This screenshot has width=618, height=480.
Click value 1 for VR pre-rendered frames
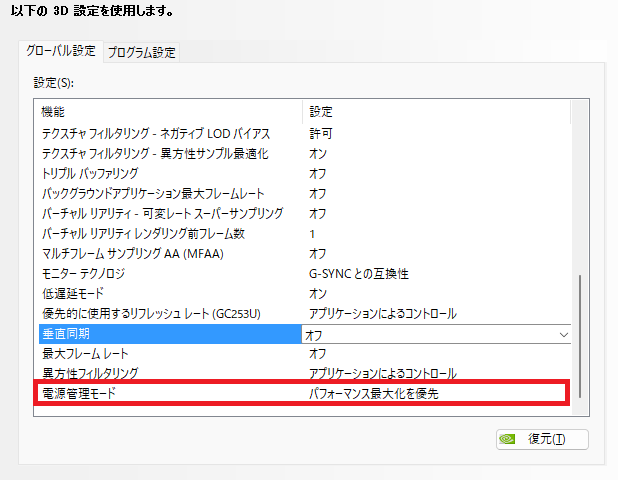(312, 234)
